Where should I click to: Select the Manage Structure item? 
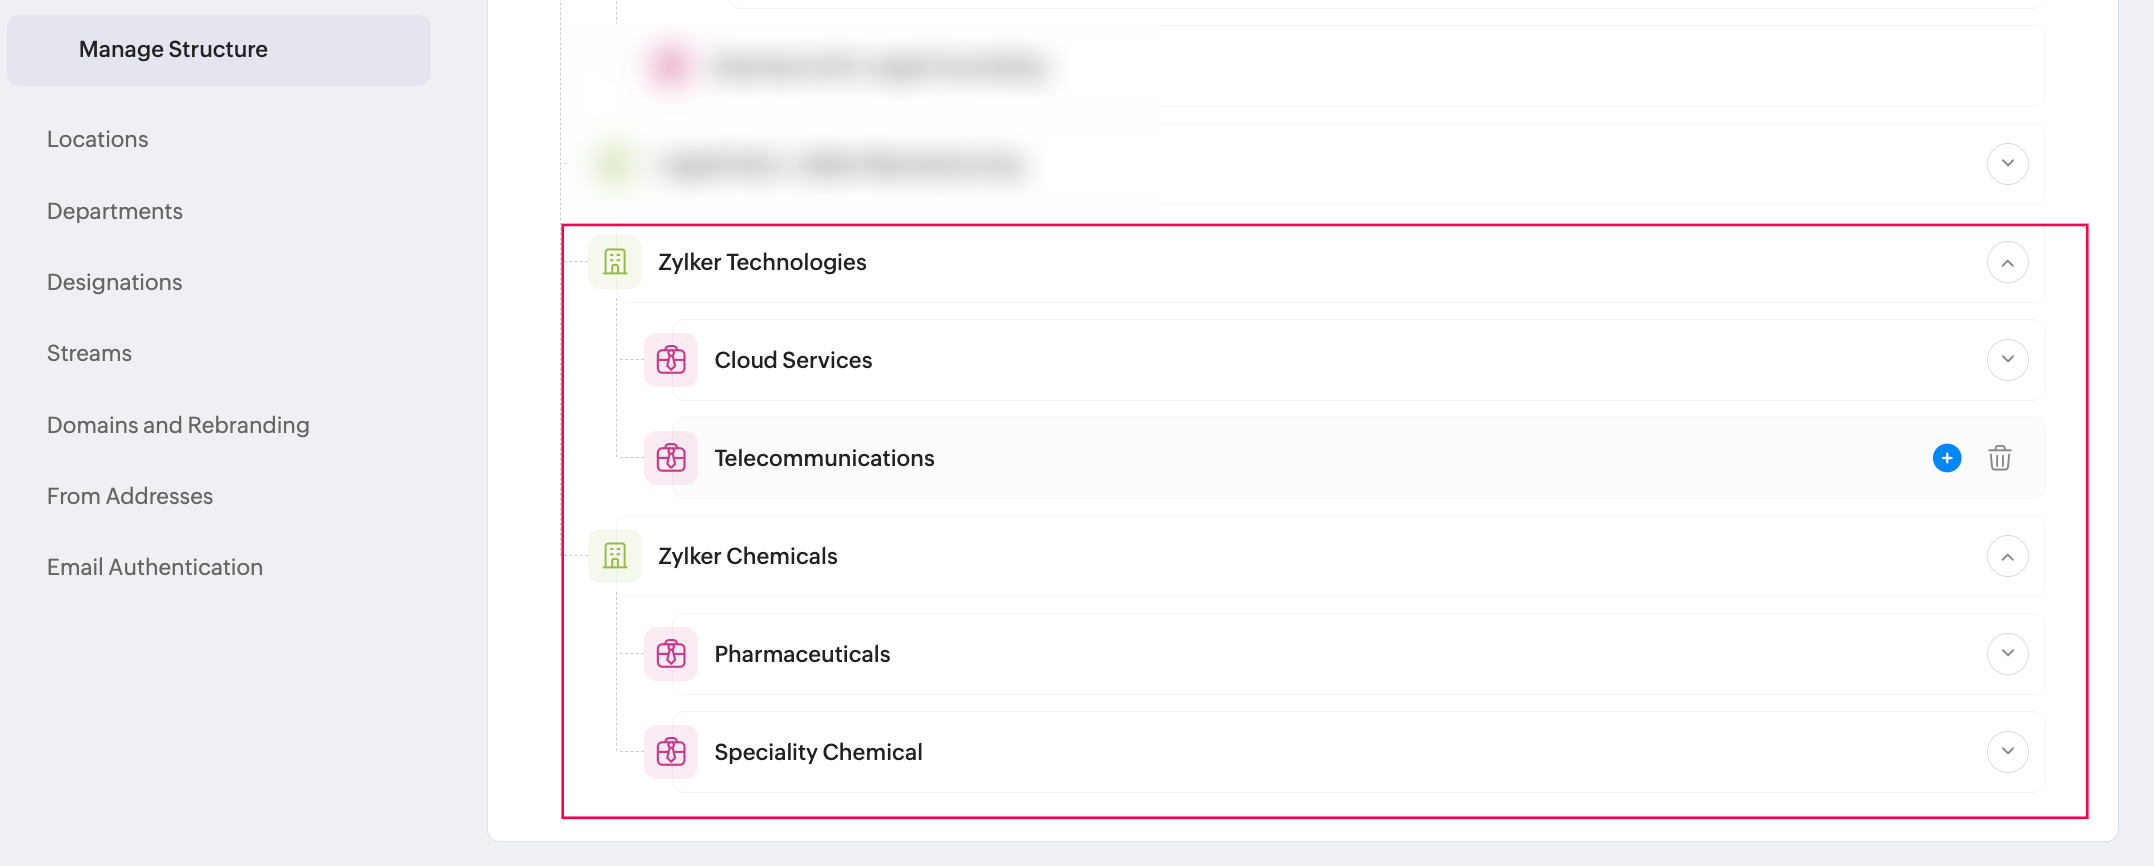(173, 49)
